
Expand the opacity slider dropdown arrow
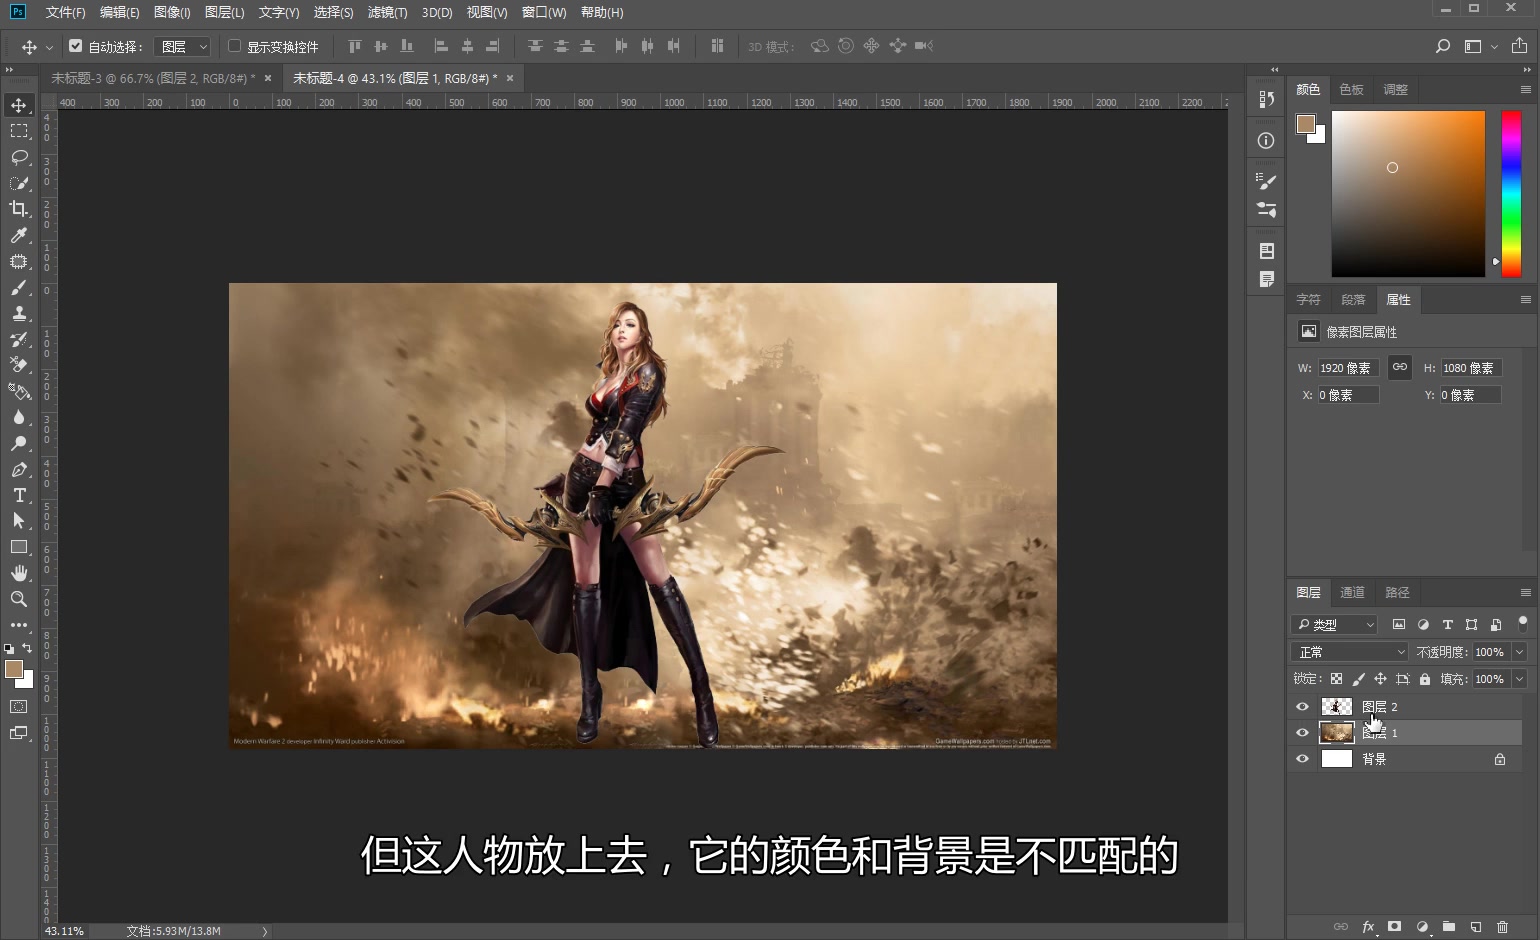coord(1519,652)
